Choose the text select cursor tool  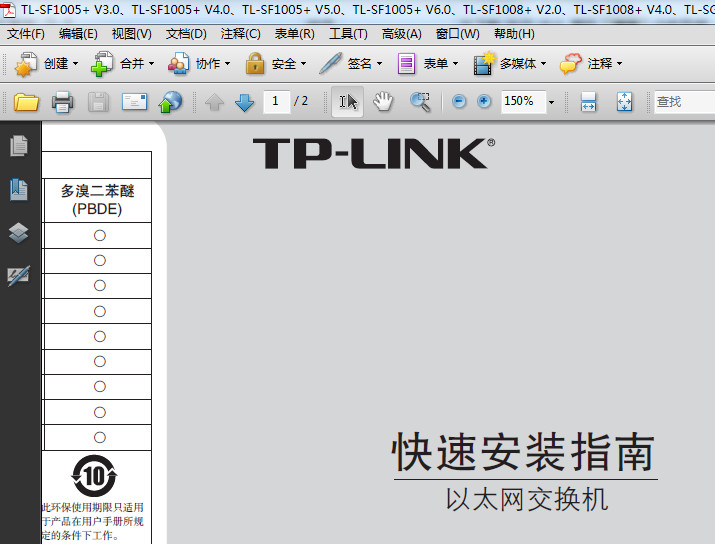pyautogui.click(x=347, y=102)
